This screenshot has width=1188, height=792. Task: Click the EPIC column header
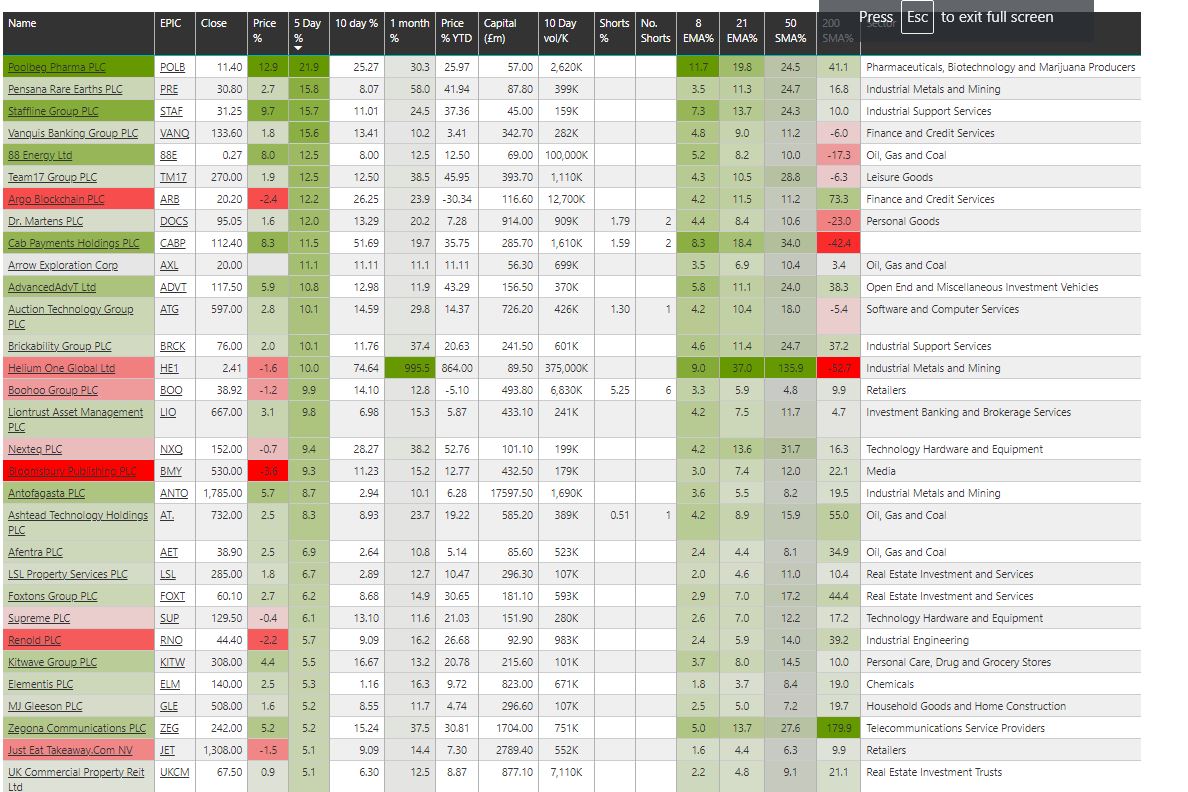point(170,23)
